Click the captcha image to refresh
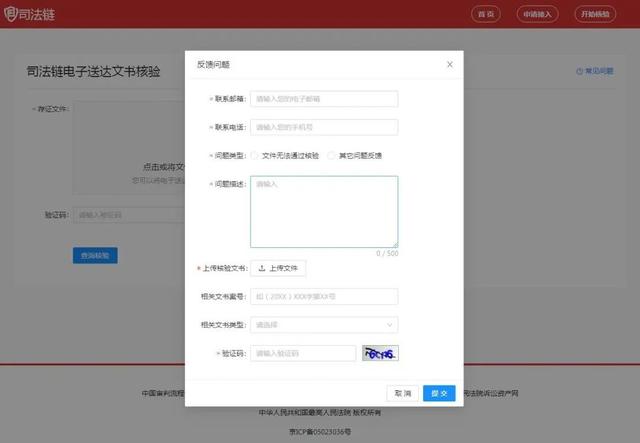 click(x=380, y=353)
